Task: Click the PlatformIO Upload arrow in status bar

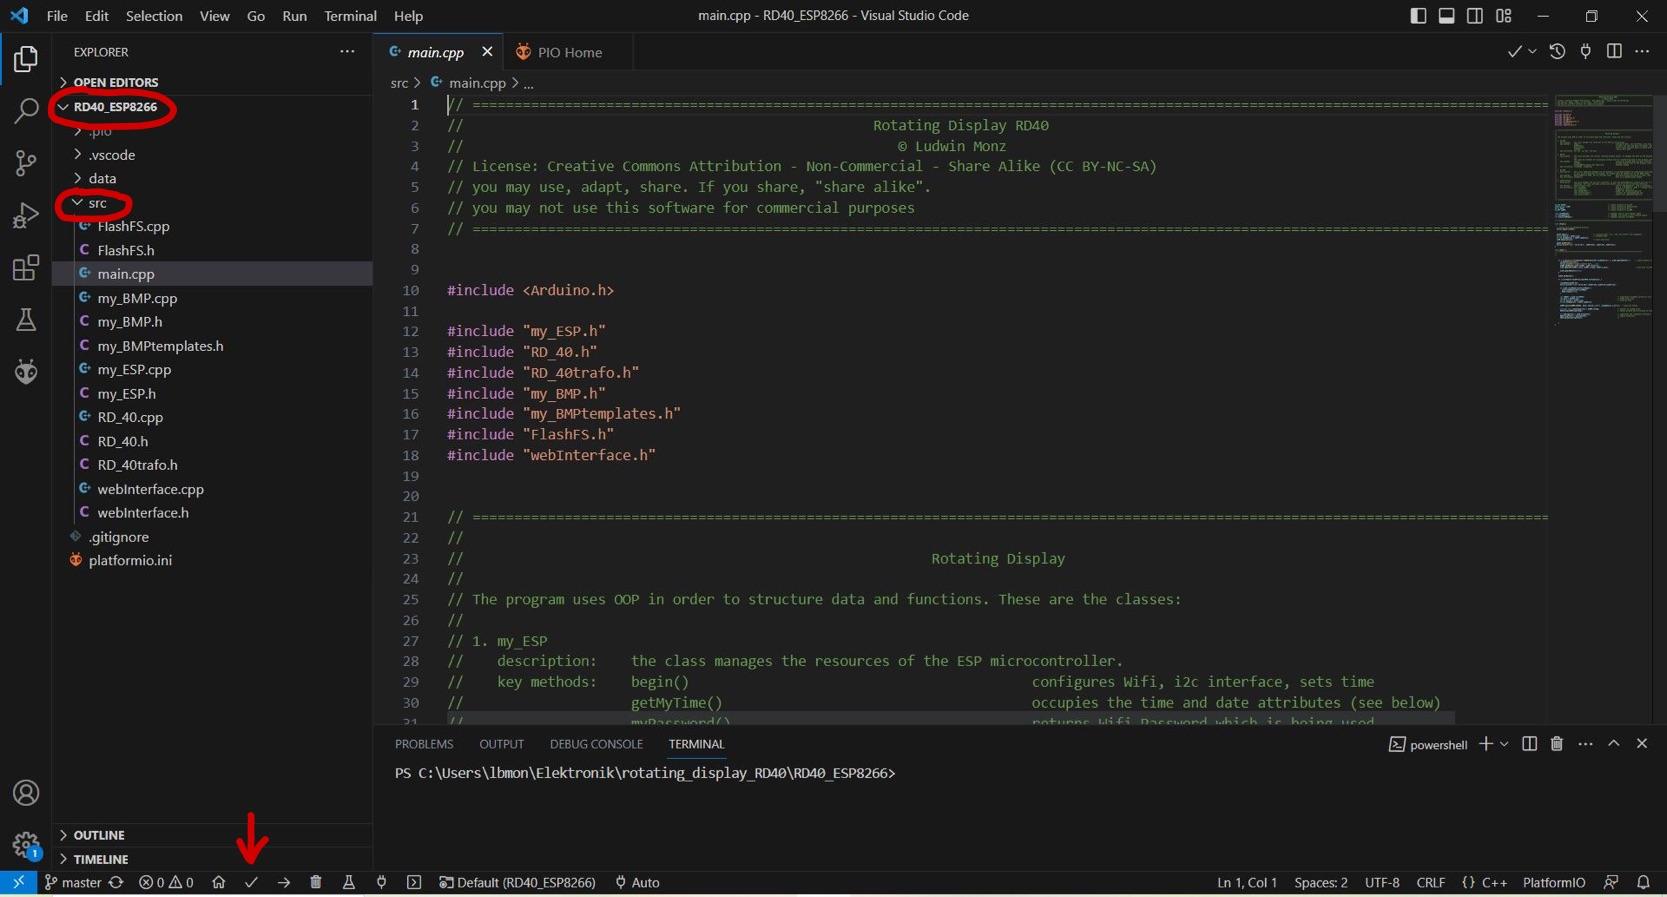Action: coord(284,882)
